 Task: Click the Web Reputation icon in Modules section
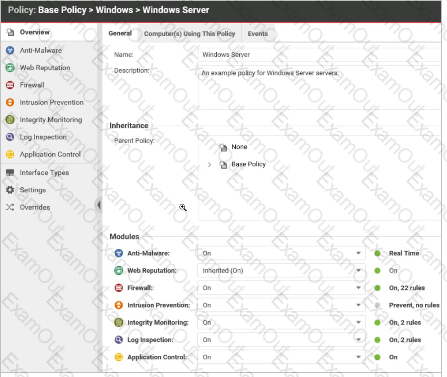click(119, 270)
